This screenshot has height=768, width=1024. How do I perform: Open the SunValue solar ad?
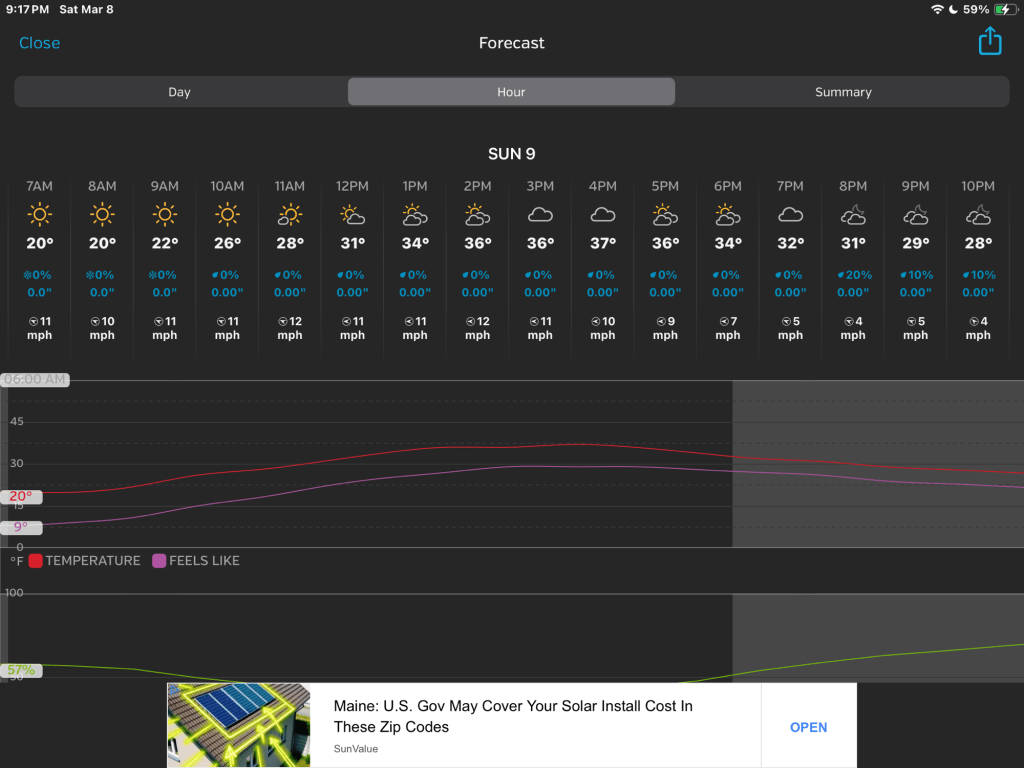point(808,727)
